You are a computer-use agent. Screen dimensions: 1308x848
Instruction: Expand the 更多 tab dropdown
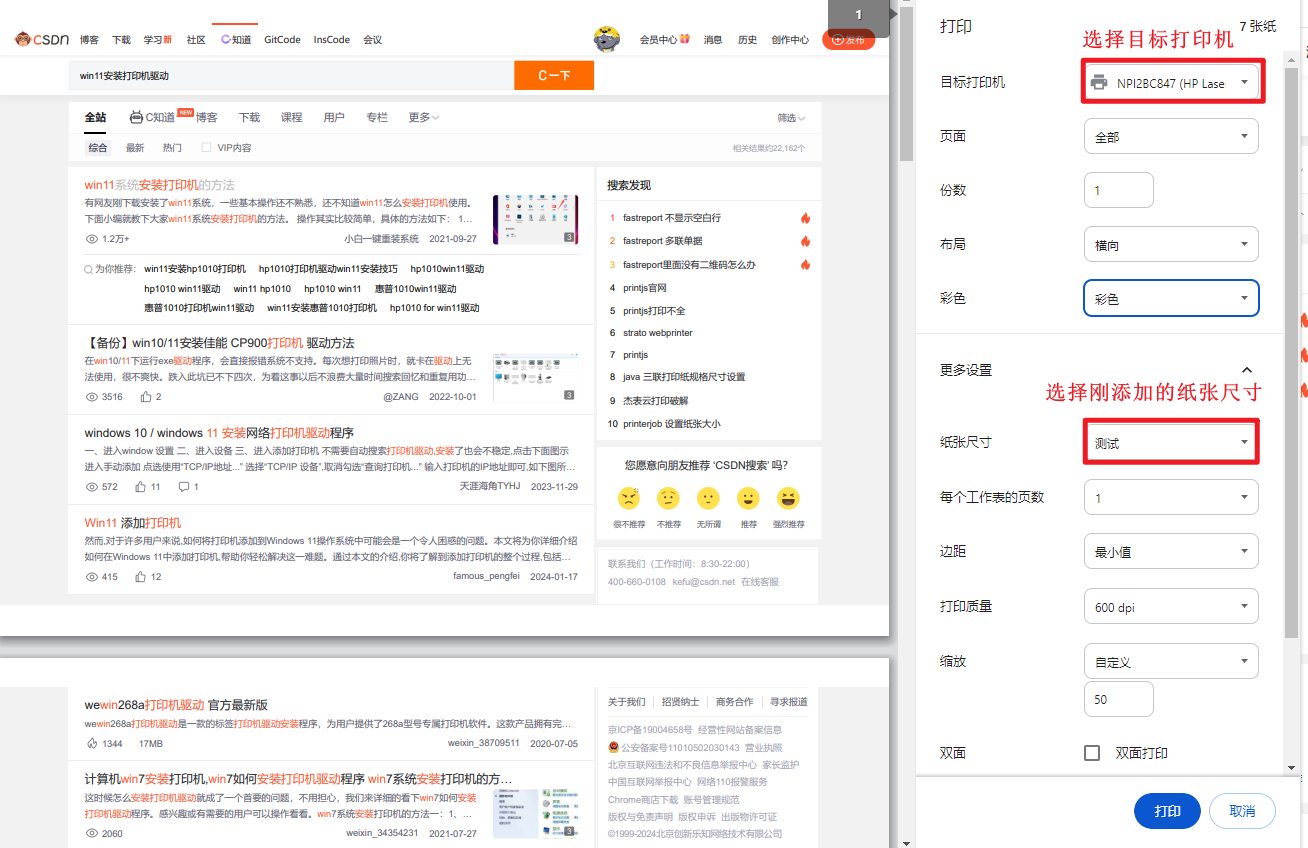(424, 117)
